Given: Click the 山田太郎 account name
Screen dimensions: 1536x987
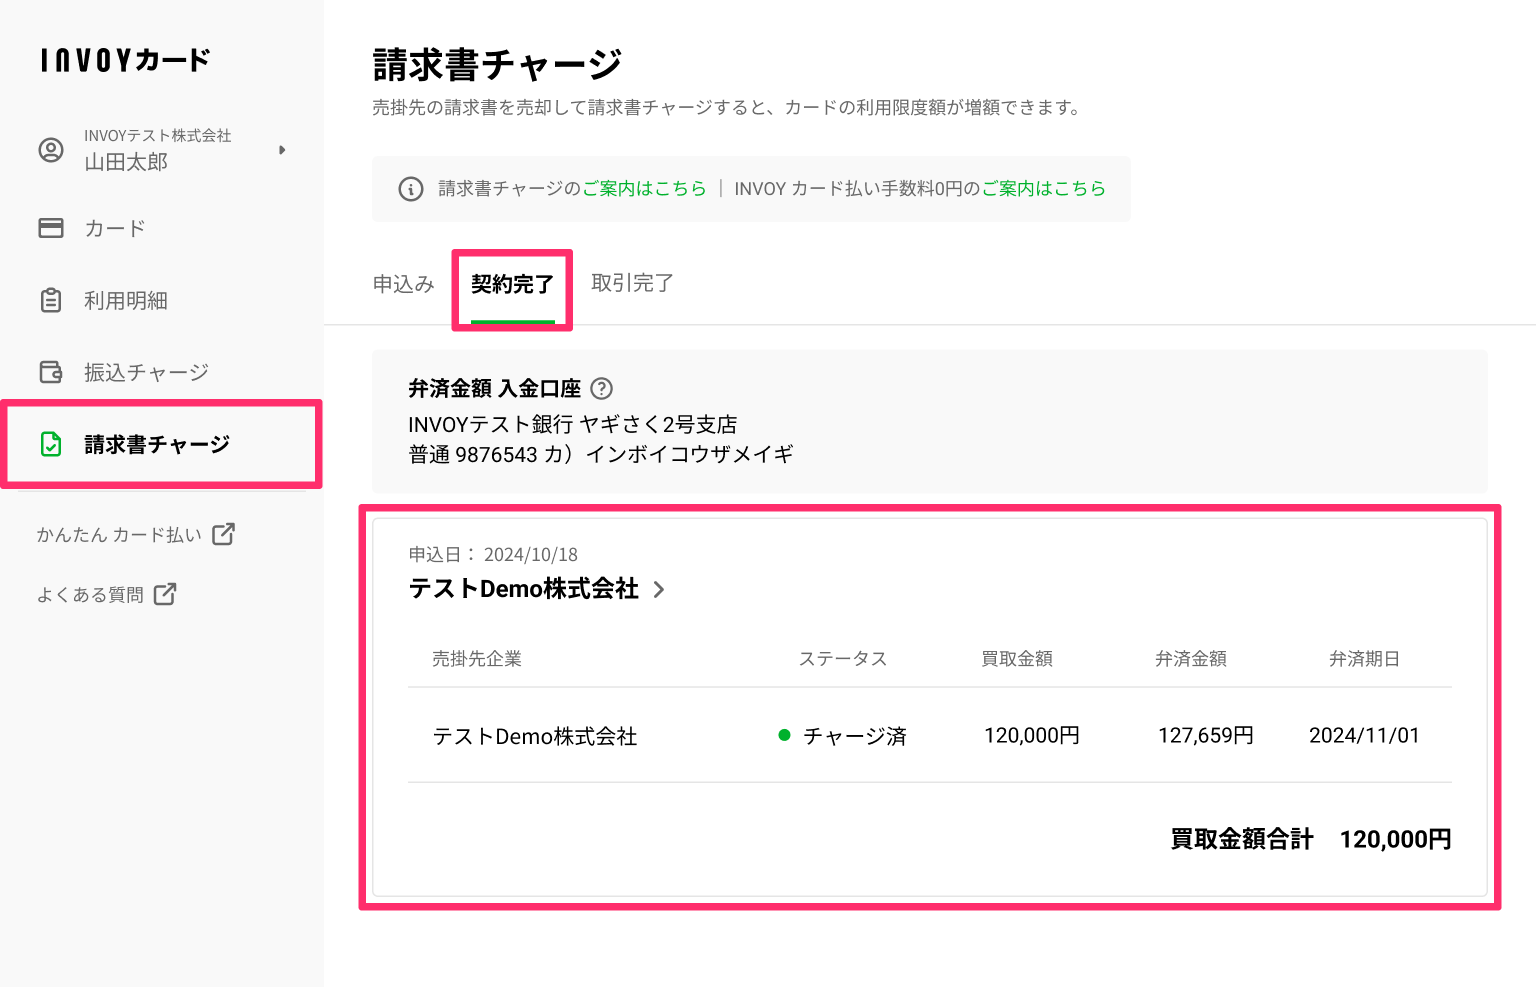Looking at the screenshot, I should click(x=126, y=162).
